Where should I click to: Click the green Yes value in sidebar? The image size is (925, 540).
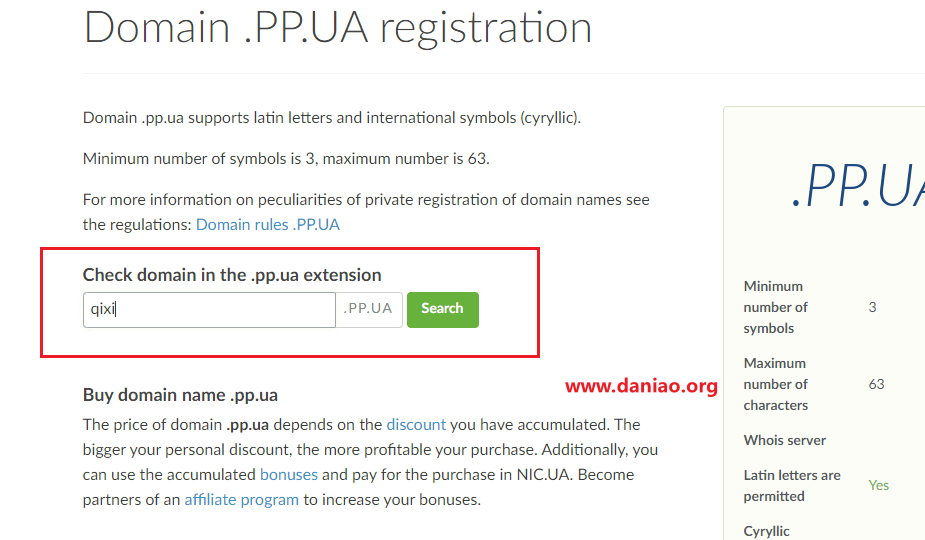click(878, 485)
